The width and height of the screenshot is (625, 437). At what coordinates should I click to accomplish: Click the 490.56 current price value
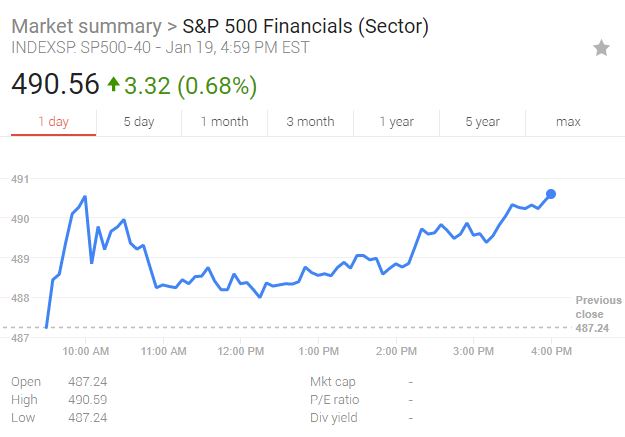tap(55, 85)
